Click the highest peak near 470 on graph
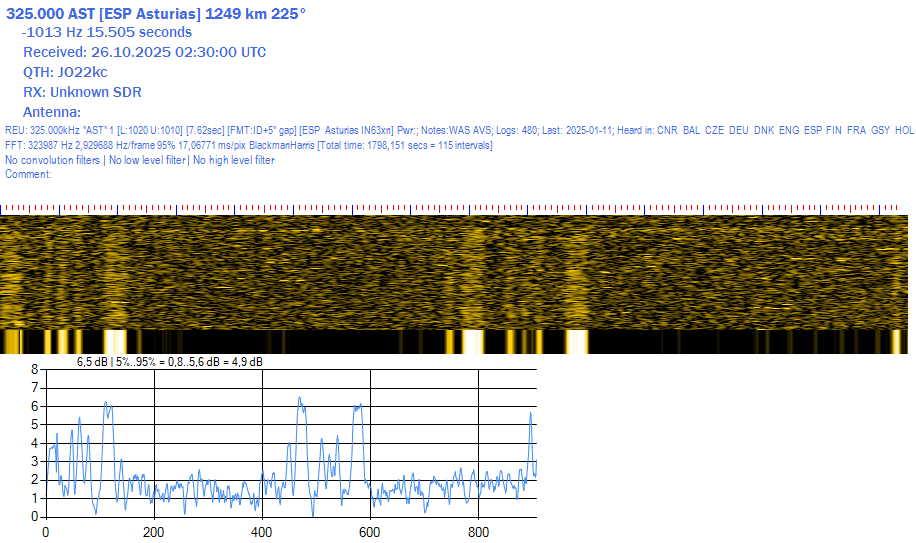Viewport: 916px width, 543px height. (x=299, y=398)
